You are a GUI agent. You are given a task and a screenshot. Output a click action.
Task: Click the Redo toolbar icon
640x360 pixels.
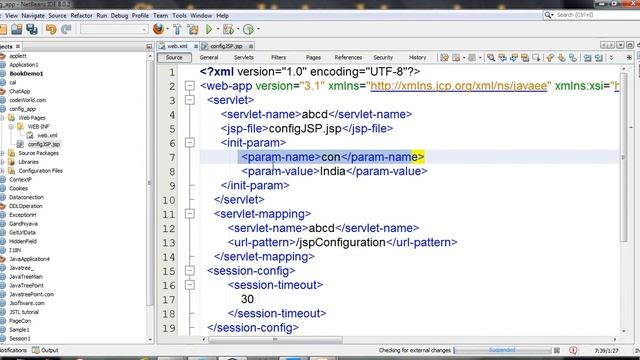click(x=66, y=29)
